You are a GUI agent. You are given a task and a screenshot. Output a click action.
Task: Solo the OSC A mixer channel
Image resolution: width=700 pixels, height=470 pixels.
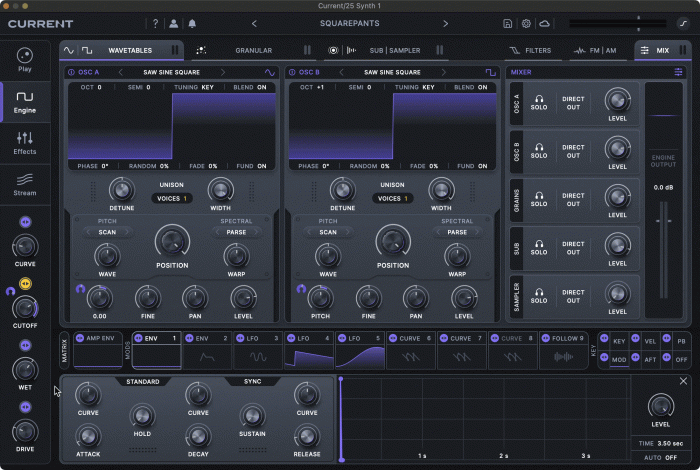tap(539, 103)
